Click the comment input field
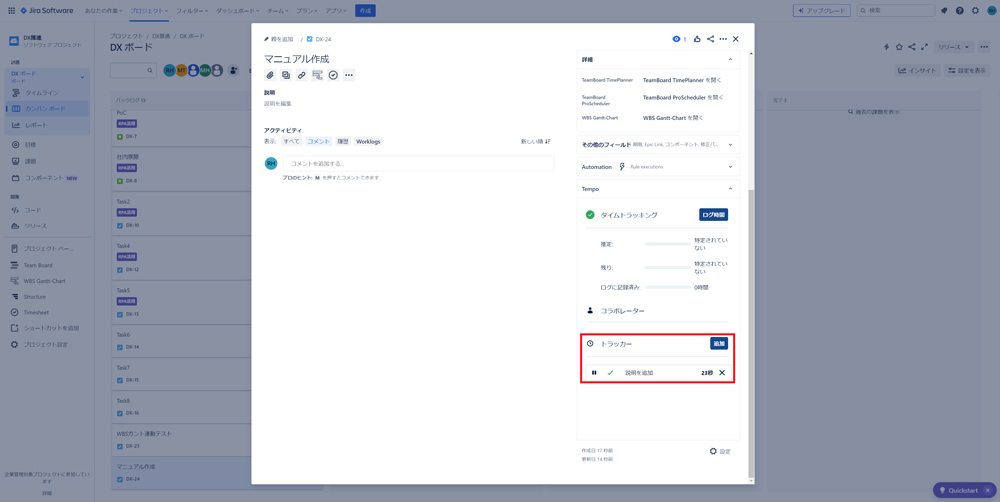Image resolution: width=1000 pixels, height=502 pixels. click(418, 163)
